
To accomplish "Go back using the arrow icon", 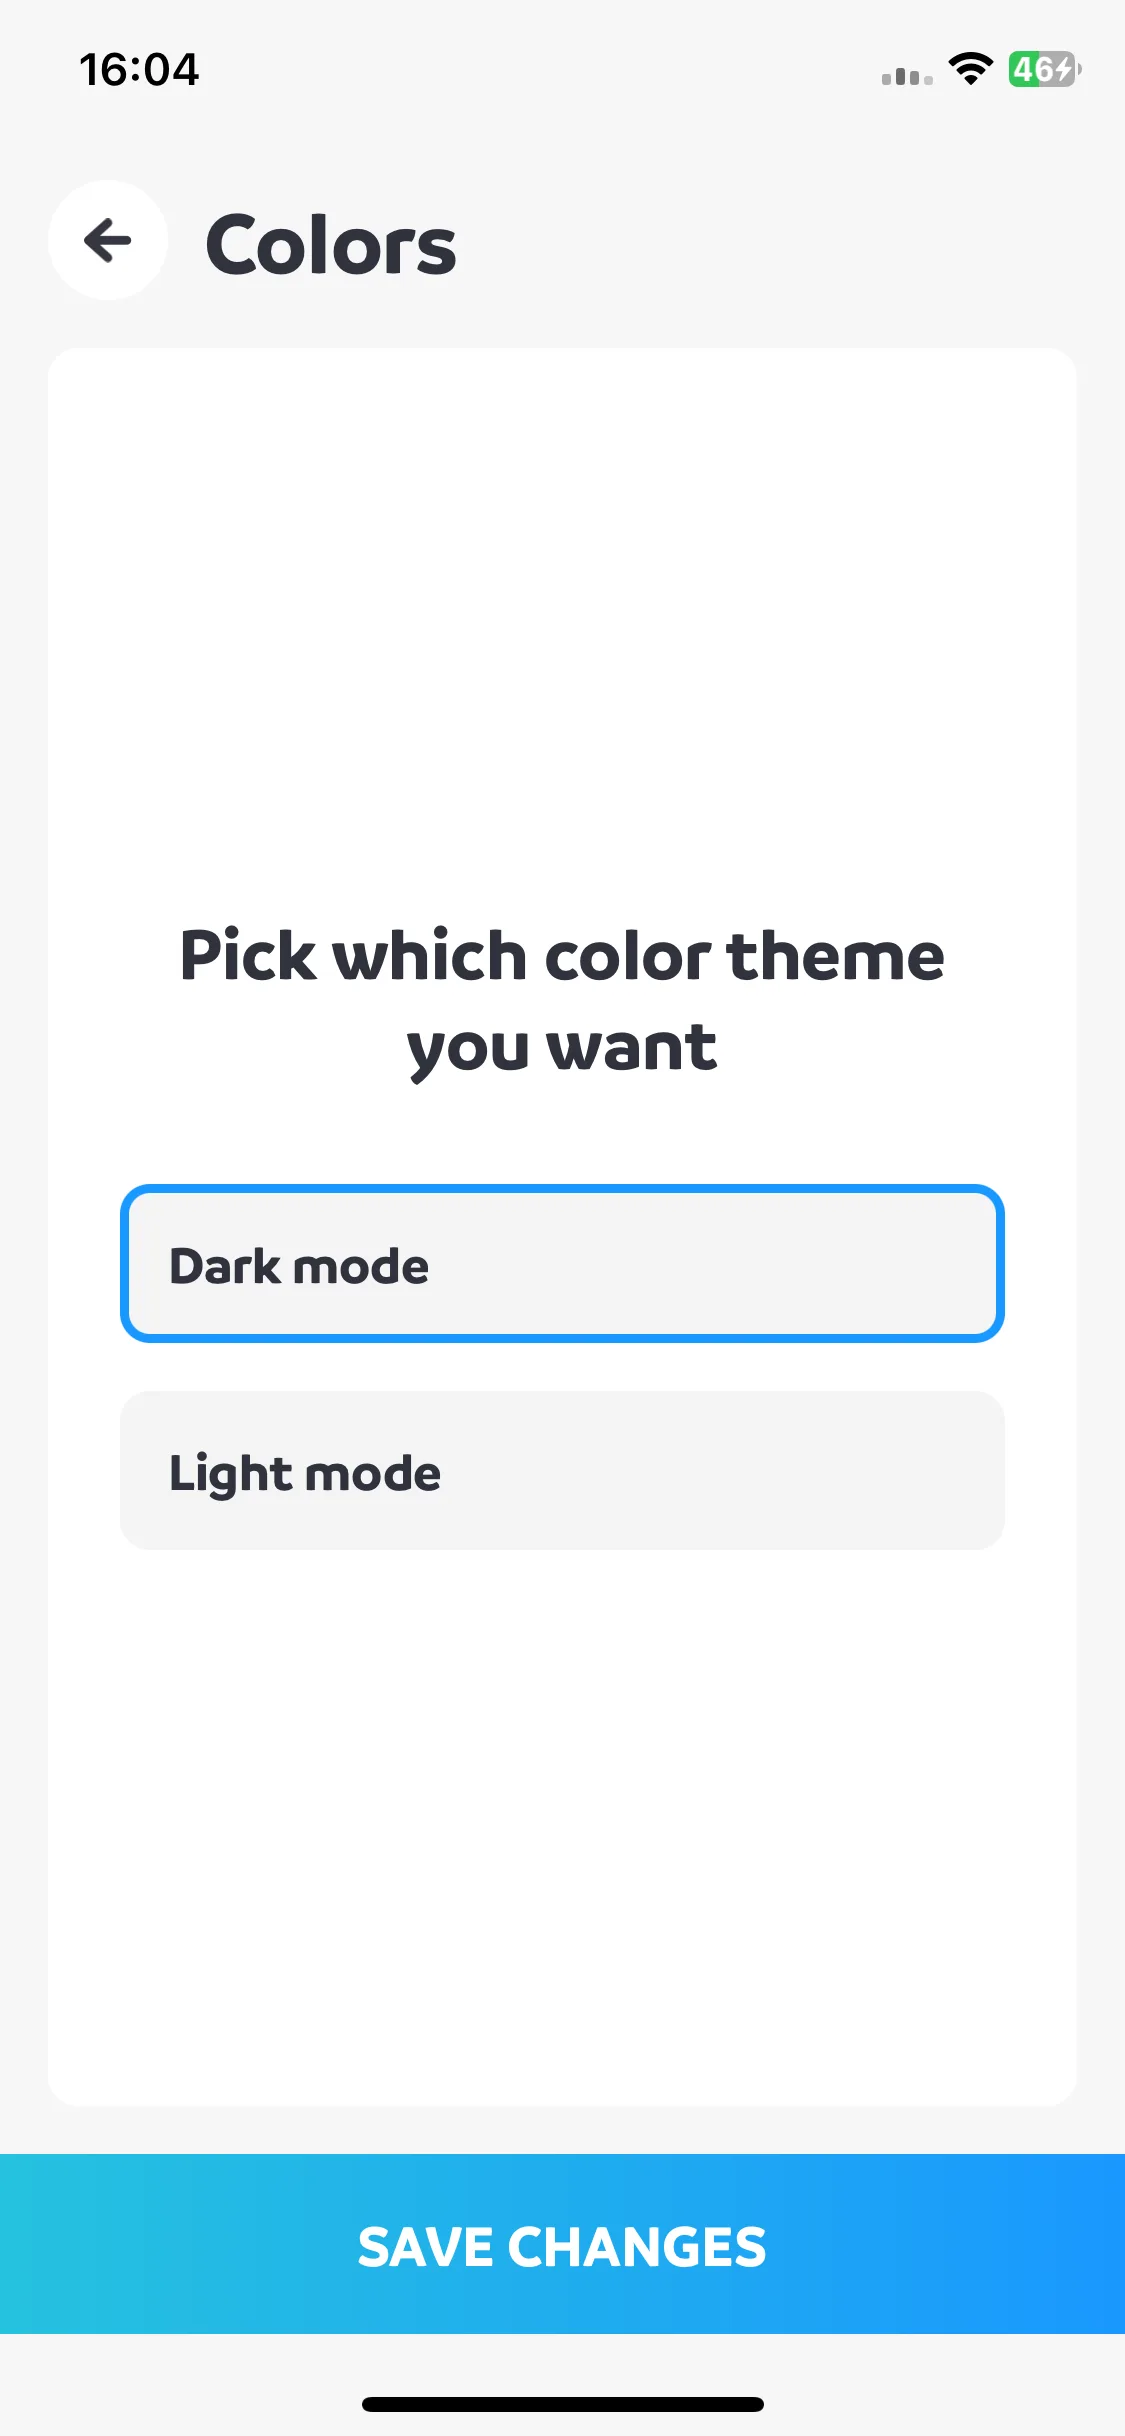I will click(x=108, y=240).
